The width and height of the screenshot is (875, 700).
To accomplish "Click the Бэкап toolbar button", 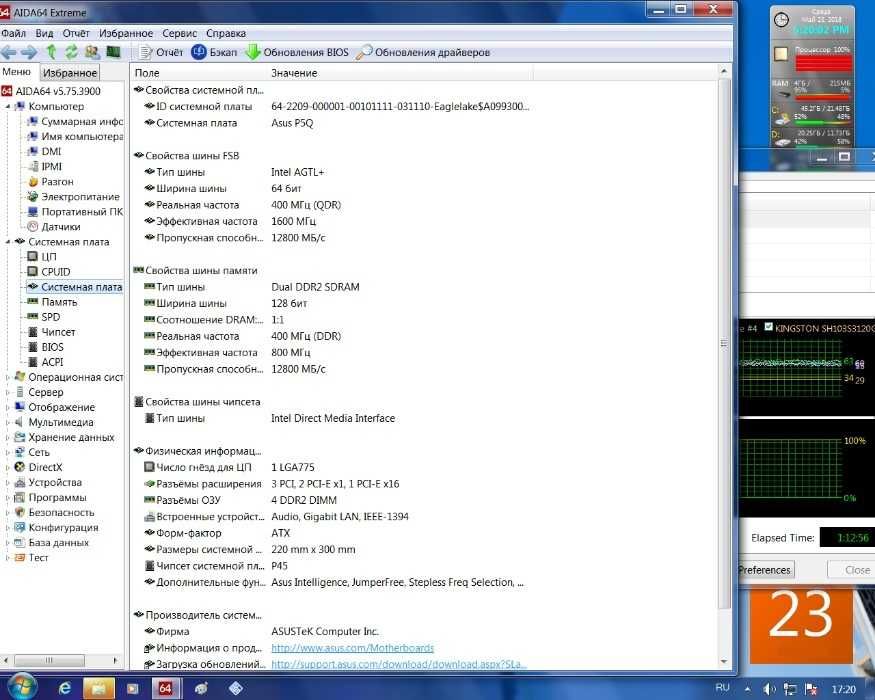I will click(214, 52).
